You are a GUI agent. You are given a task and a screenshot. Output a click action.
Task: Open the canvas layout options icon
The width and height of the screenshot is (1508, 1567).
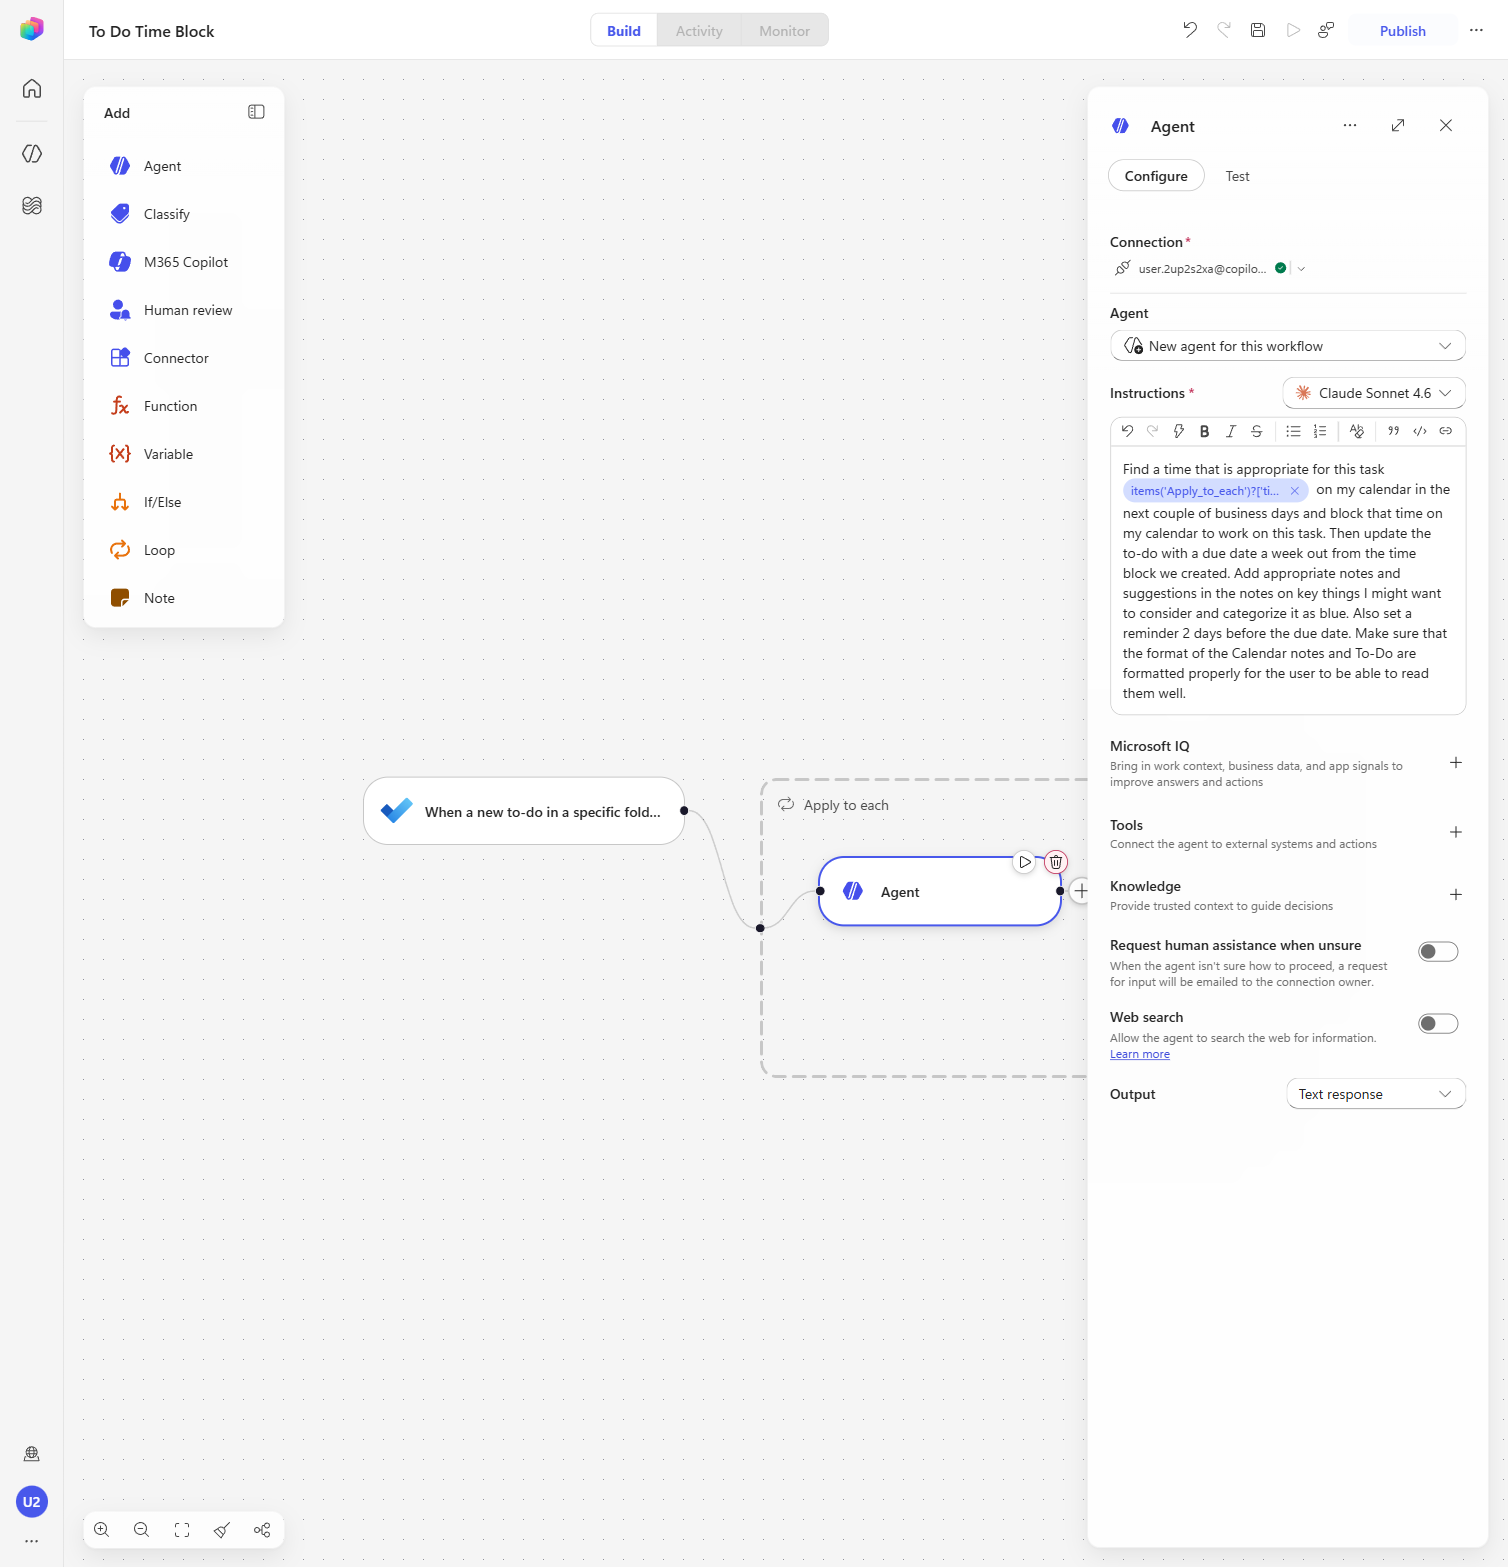pyautogui.click(x=262, y=1529)
